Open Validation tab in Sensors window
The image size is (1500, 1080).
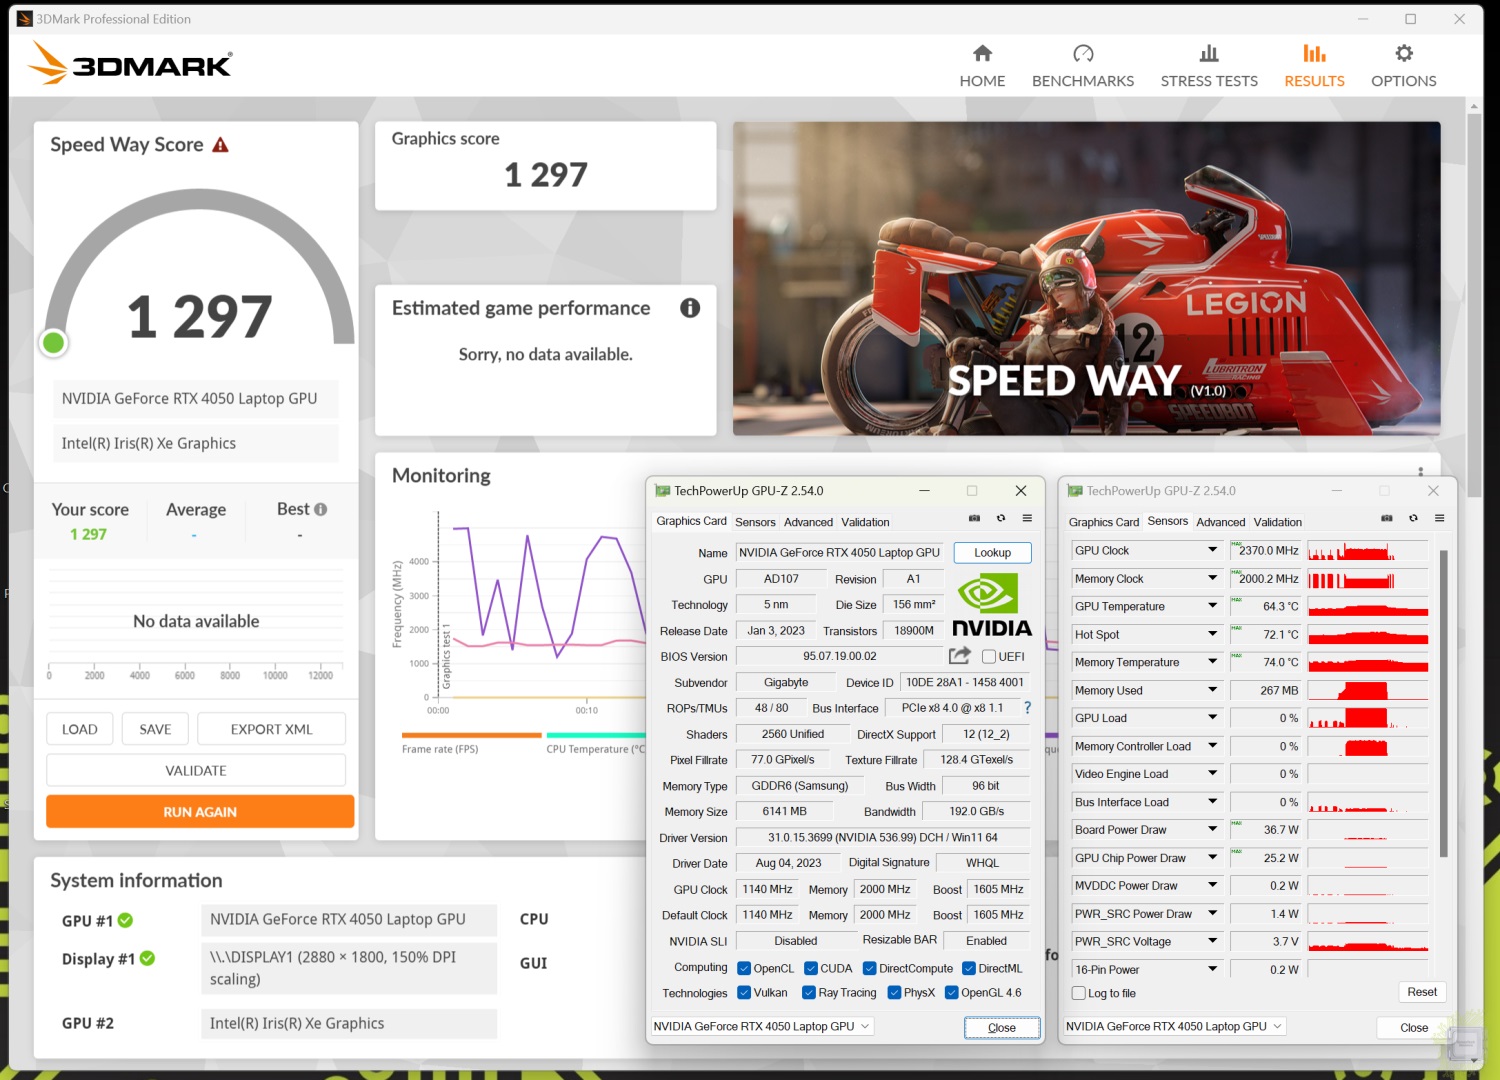click(x=1278, y=522)
